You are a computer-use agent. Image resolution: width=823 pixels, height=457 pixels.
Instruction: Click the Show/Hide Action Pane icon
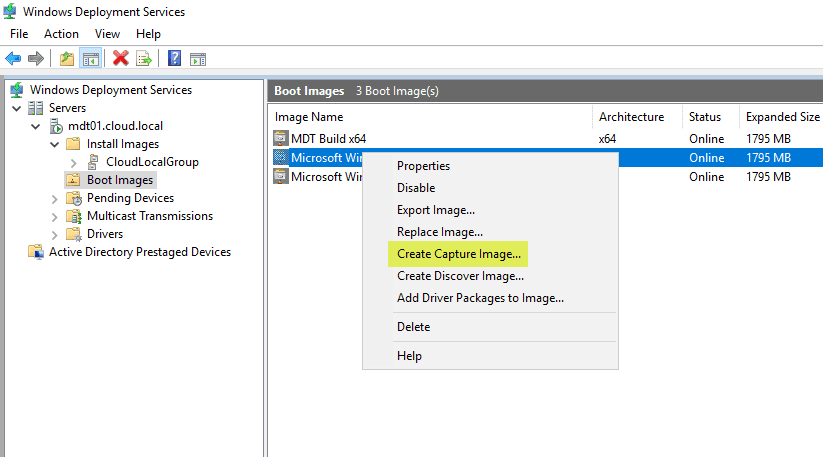click(198, 59)
